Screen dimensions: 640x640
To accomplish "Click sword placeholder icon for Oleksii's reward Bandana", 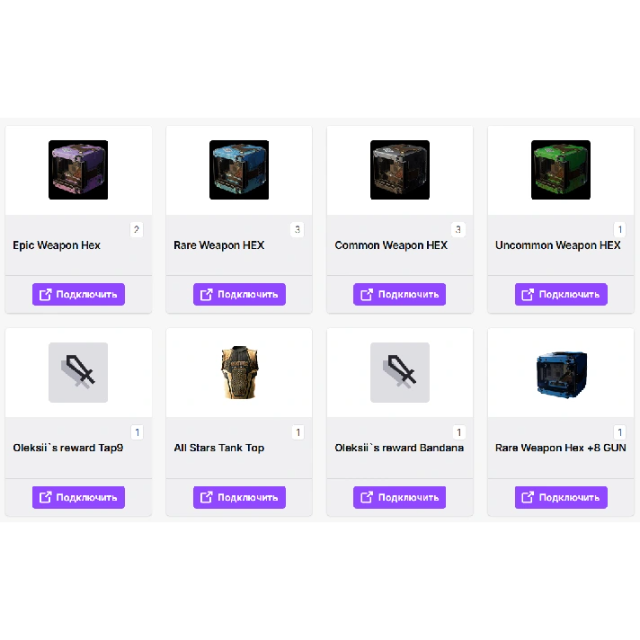I will click(x=400, y=372).
